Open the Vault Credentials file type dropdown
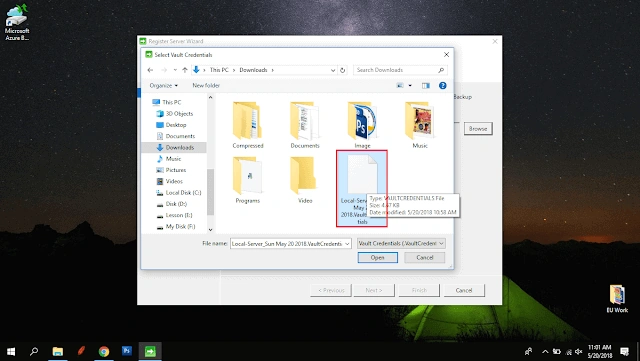The width and height of the screenshot is (640, 361). coord(401,243)
